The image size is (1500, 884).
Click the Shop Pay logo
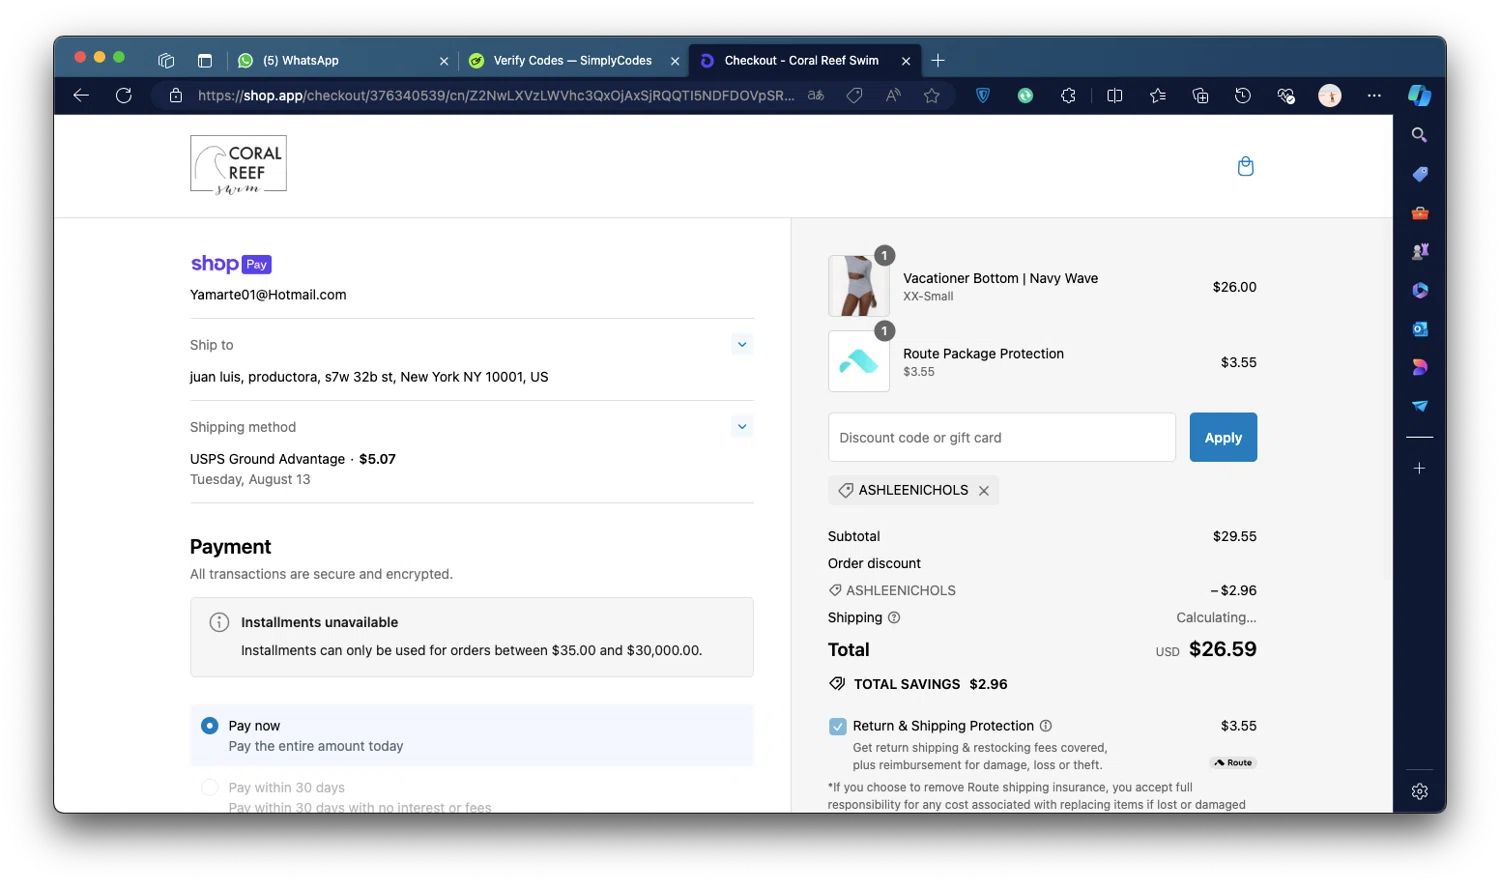(231, 264)
